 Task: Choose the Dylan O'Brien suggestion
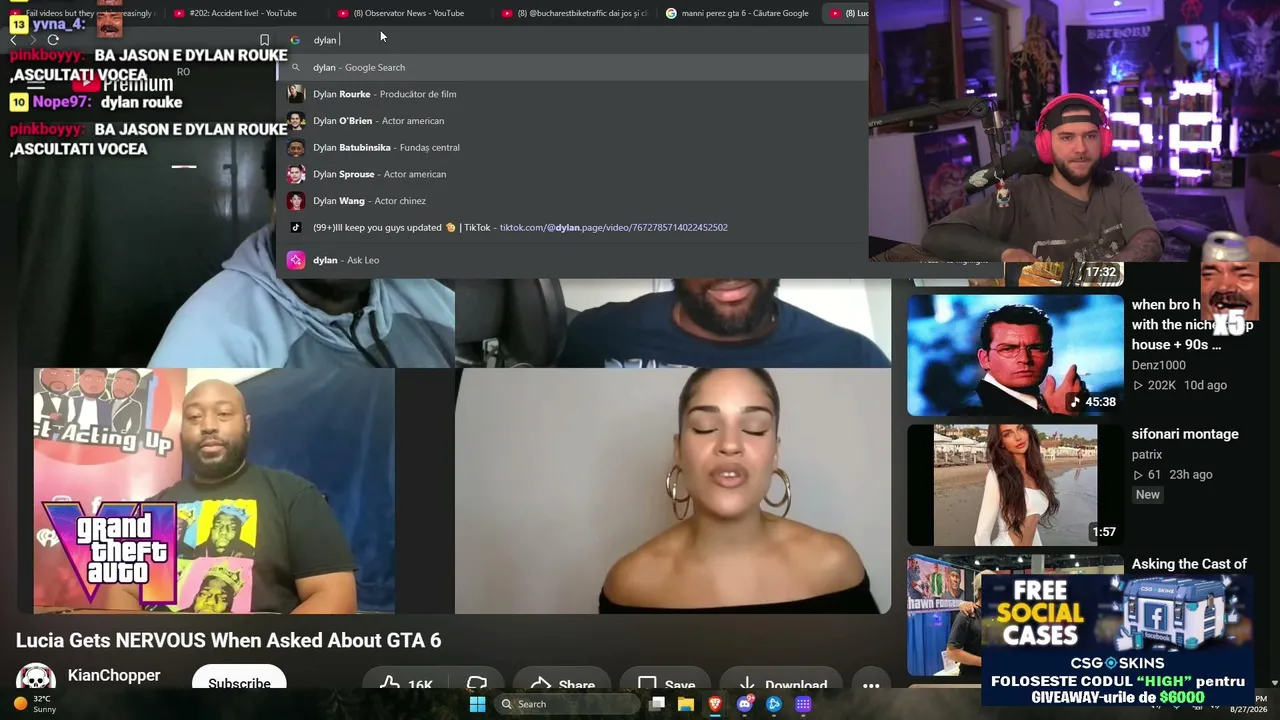[x=572, y=121]
